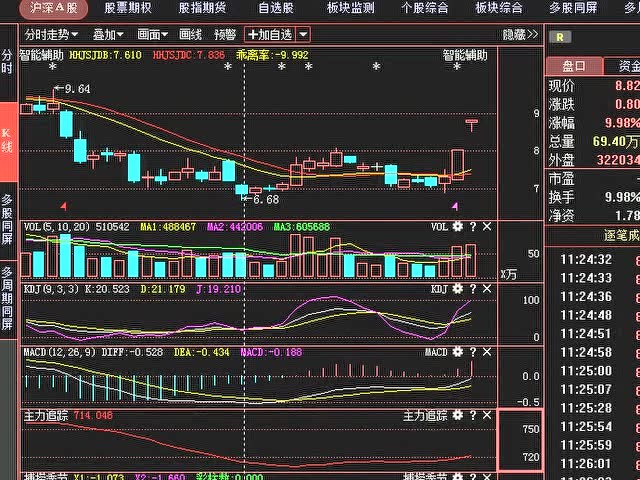Select the 多周期同屏 side tab
This screenshot has height=480, width=640.
click(x=7, y=298)
